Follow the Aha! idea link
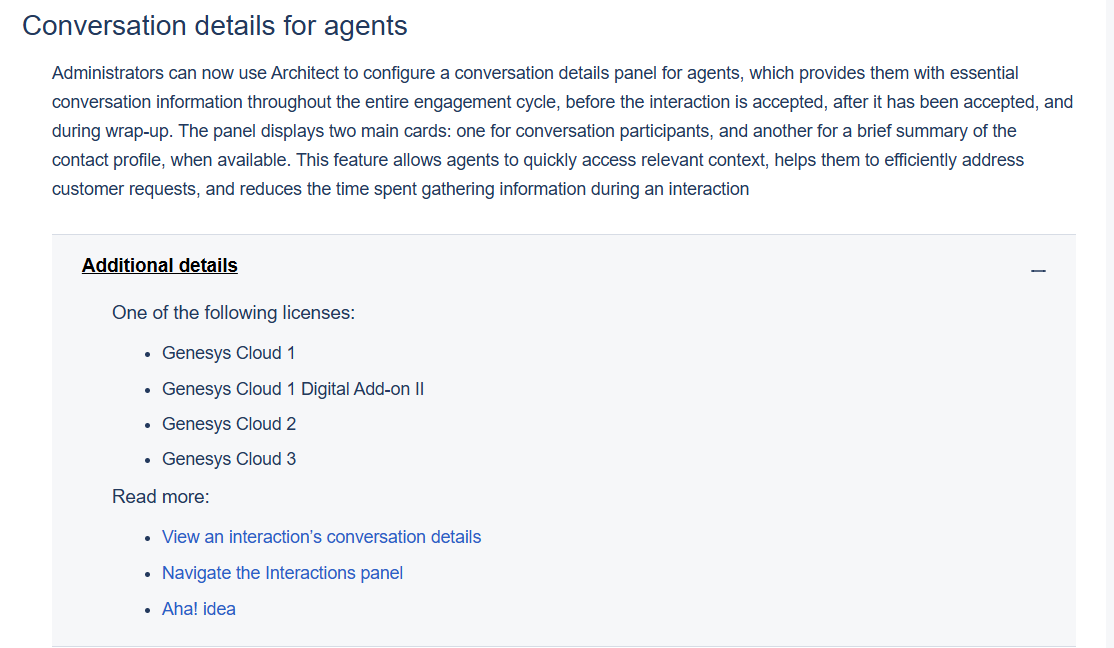Viewport: 1114px width, 648px height. tap(199, 609)
